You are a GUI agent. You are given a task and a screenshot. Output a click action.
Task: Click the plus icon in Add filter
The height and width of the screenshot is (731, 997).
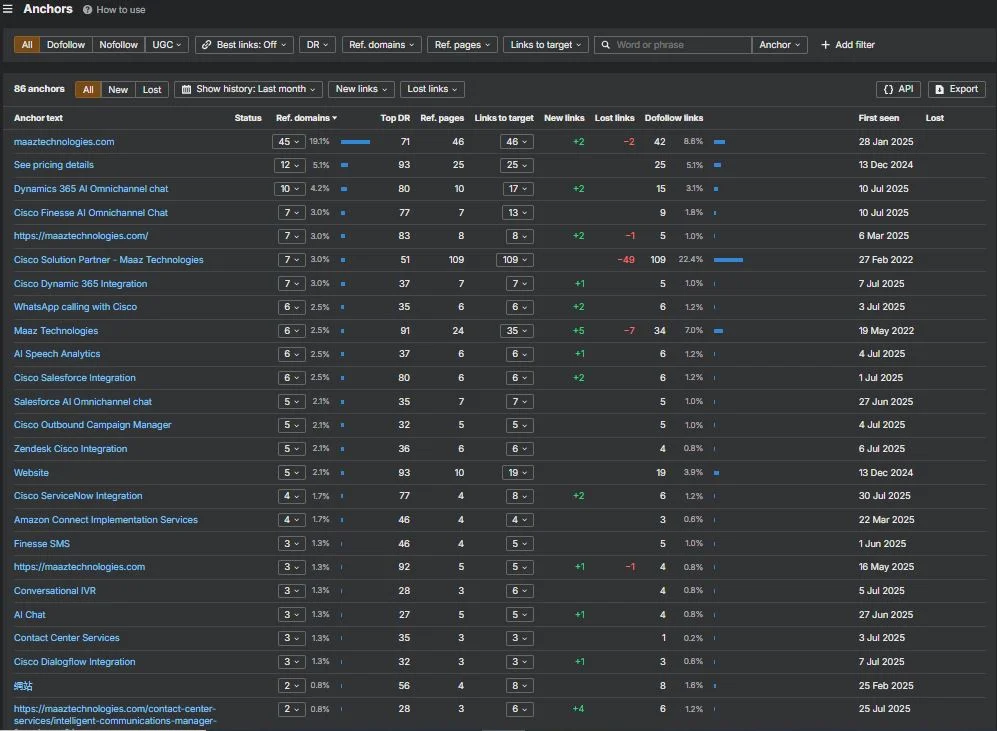[x=825, y=44]
